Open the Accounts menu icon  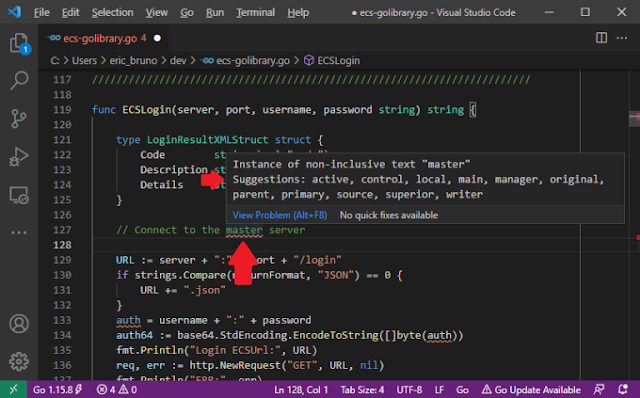click(19, 324)
